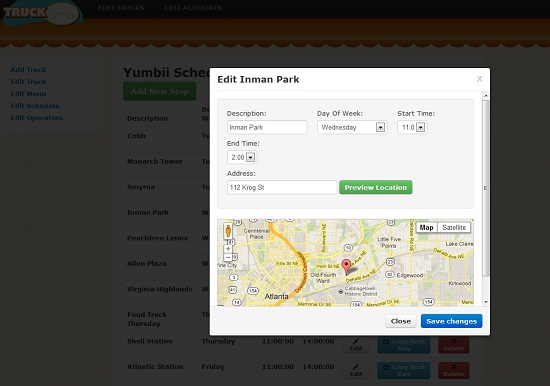This screenshot has width=550, height=386.
Task: Open the Edit Accounts menu item
Action: [x=193, y=8]
